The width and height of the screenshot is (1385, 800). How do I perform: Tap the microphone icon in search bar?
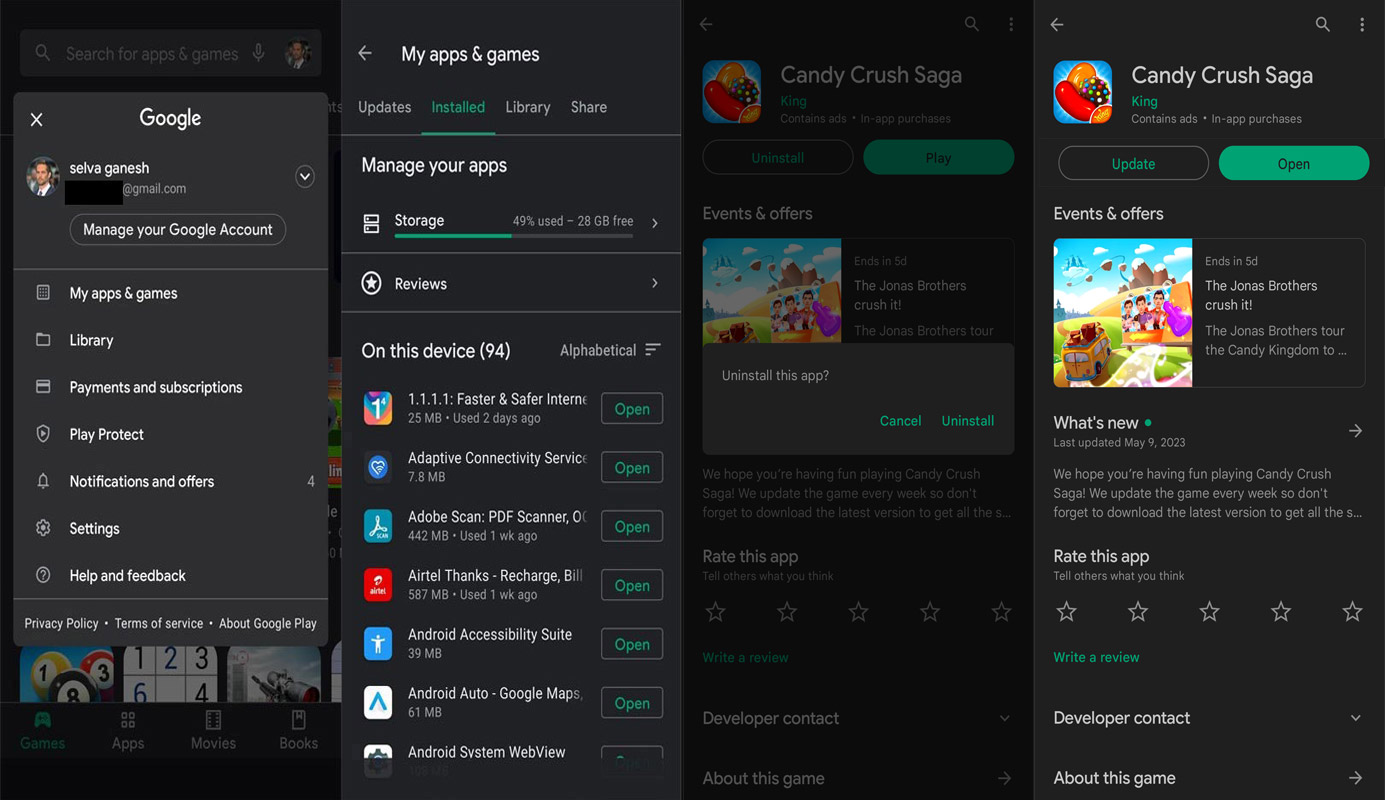259,53
